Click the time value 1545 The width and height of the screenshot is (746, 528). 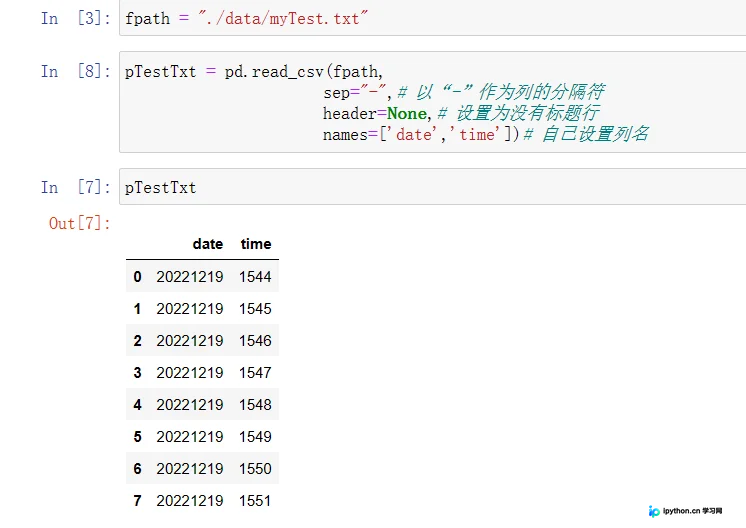click(x=255, y=309)
